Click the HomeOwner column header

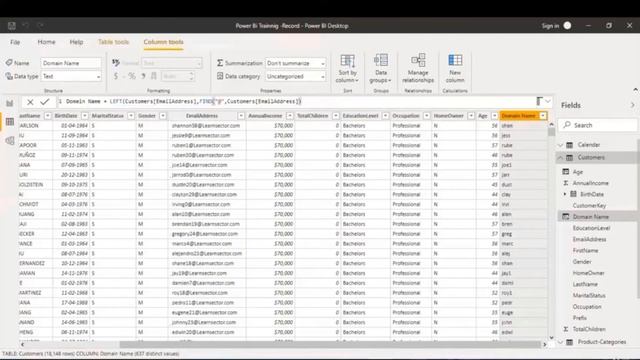448,116
